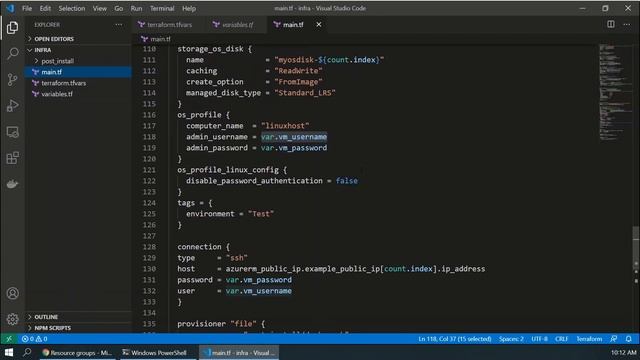Open the Terminal menu
This screenshot has width=640, height=360.
coord(162,8)
